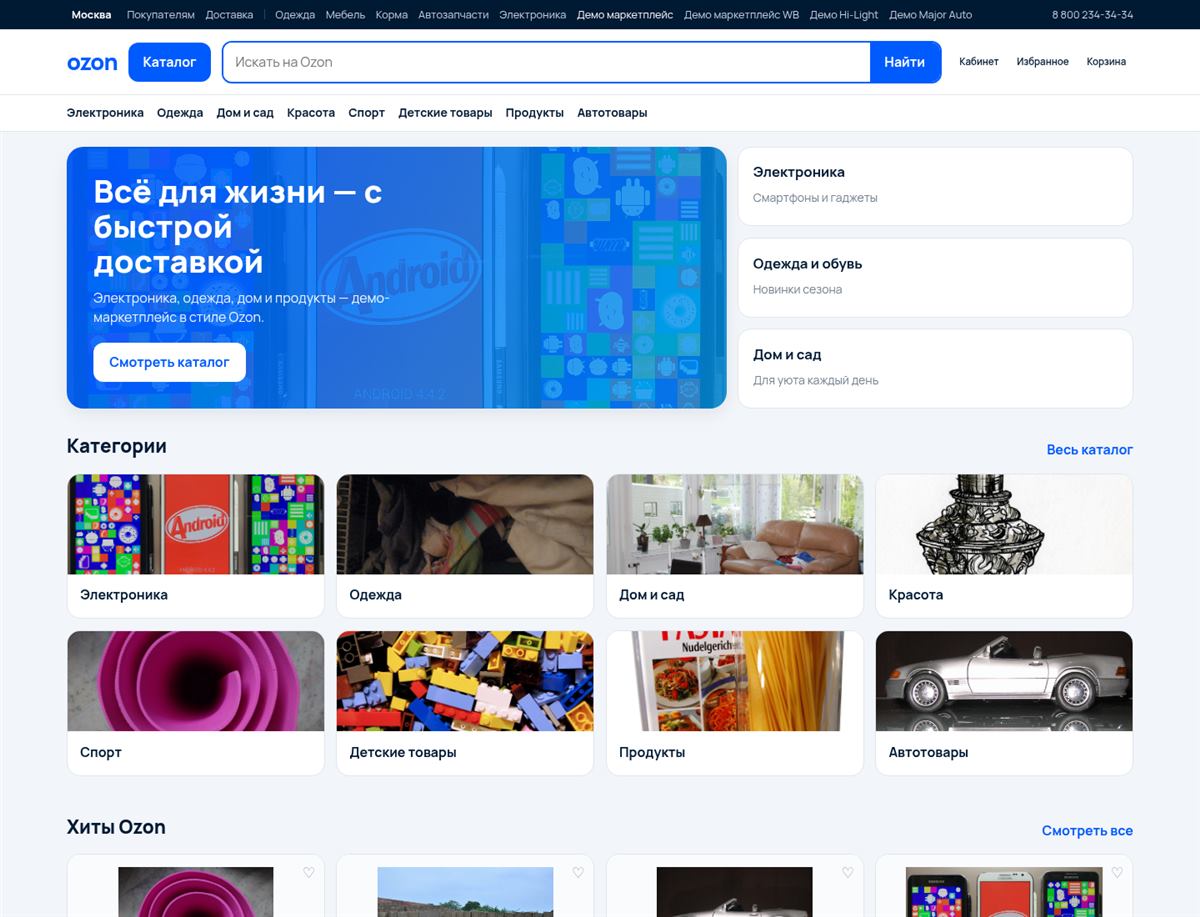
Task: Select Красота in the navigation bar
Action: pyautogui.click(x=311, y=113)
